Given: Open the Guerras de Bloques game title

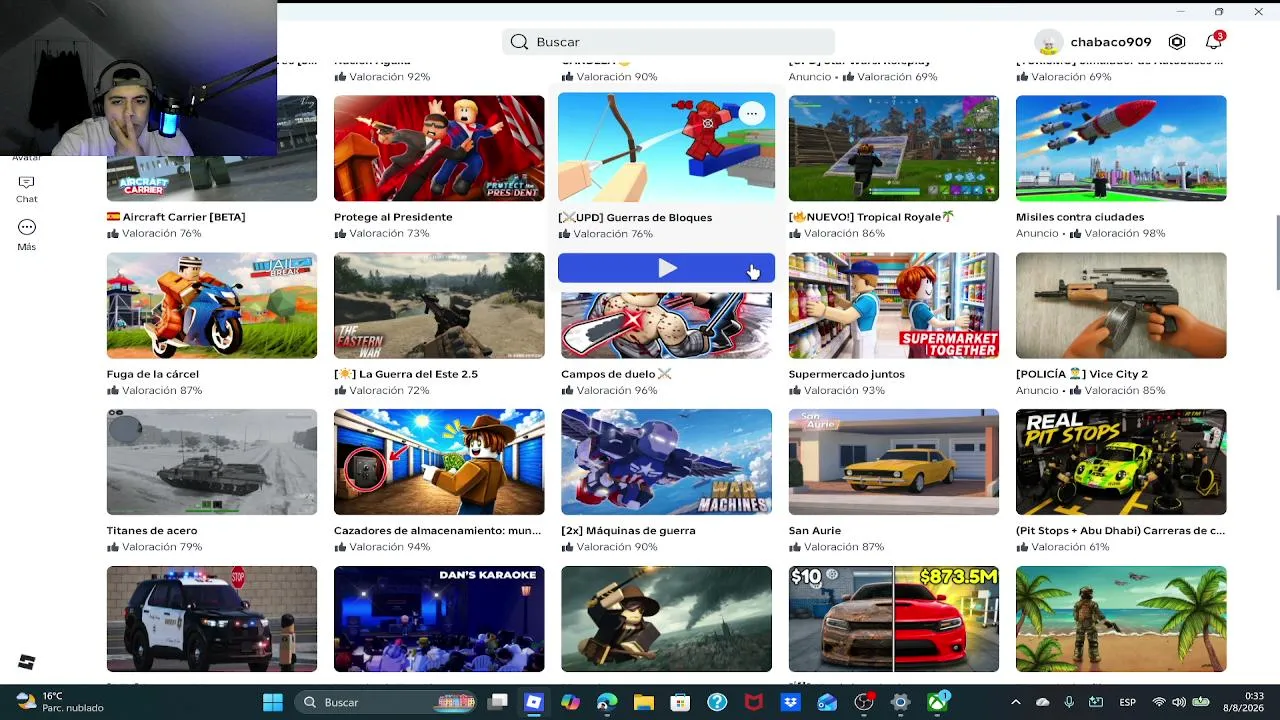Looking at the screenshot, I should (635, 217).
